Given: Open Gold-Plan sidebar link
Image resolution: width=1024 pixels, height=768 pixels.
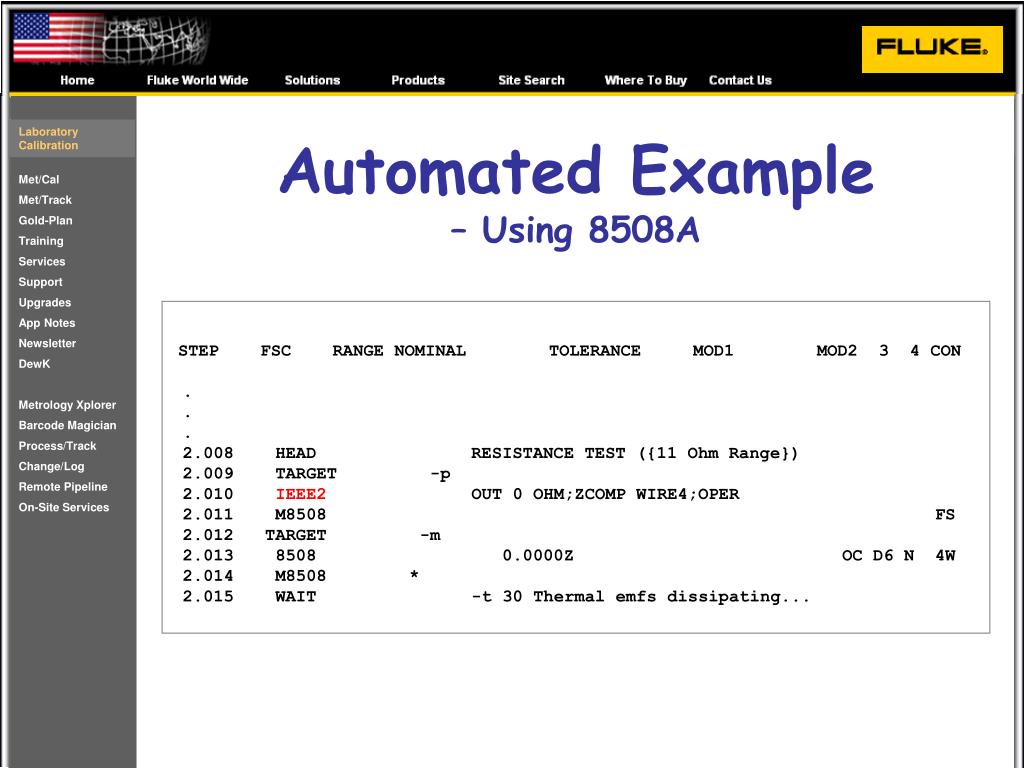Looking at the screenshot, I should coord(45,221).
